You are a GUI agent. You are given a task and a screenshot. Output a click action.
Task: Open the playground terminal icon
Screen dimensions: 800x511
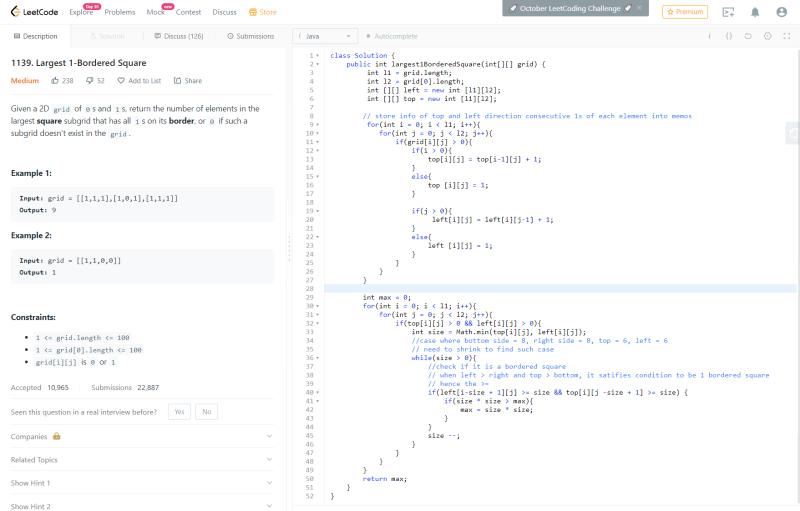pos(727,12)
